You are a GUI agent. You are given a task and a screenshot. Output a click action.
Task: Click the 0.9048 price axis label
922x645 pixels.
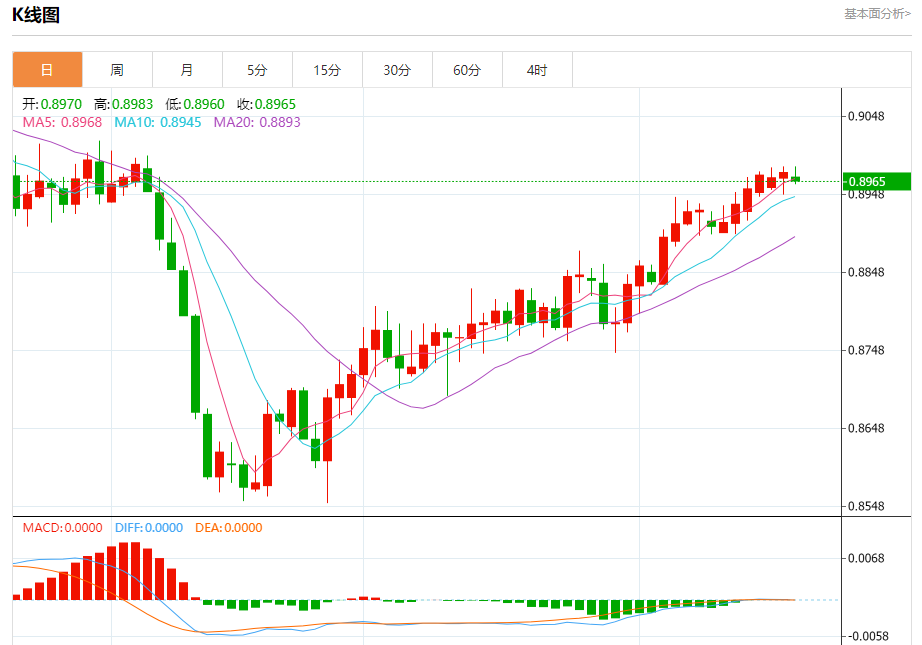coord(866,116)
